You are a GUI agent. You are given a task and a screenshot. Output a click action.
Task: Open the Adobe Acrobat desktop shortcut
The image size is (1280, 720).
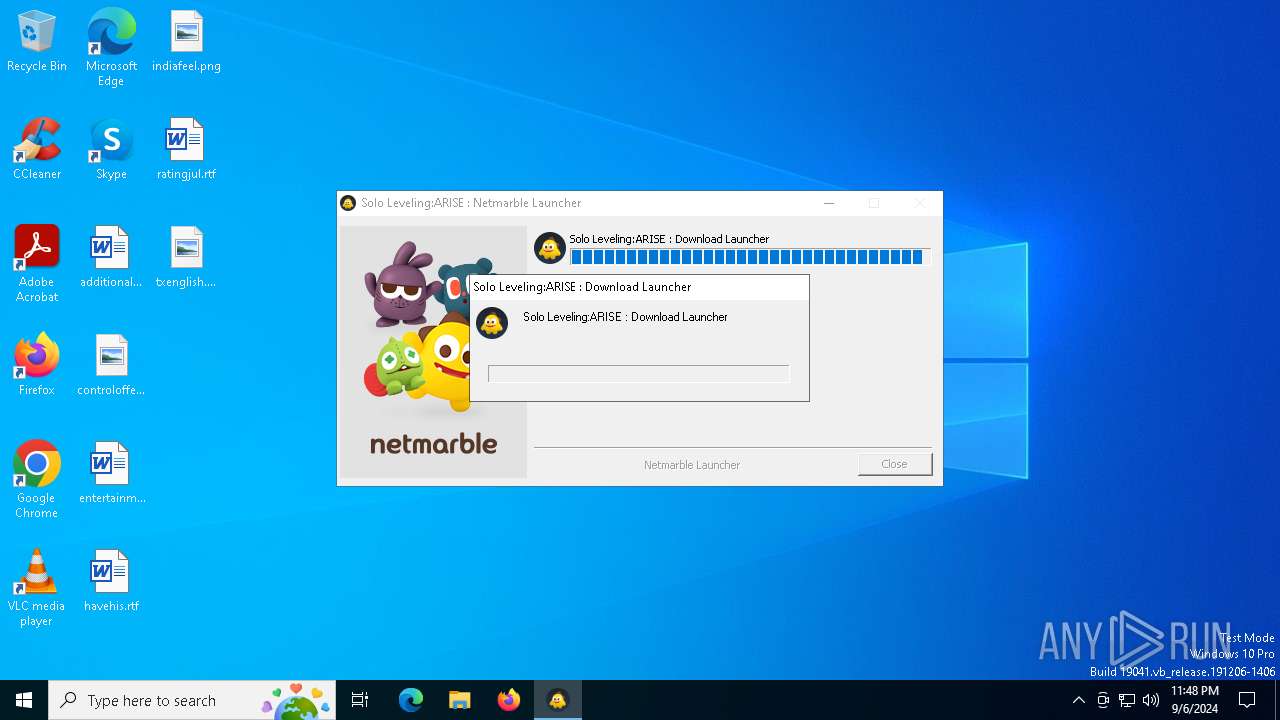pos(37,264)
